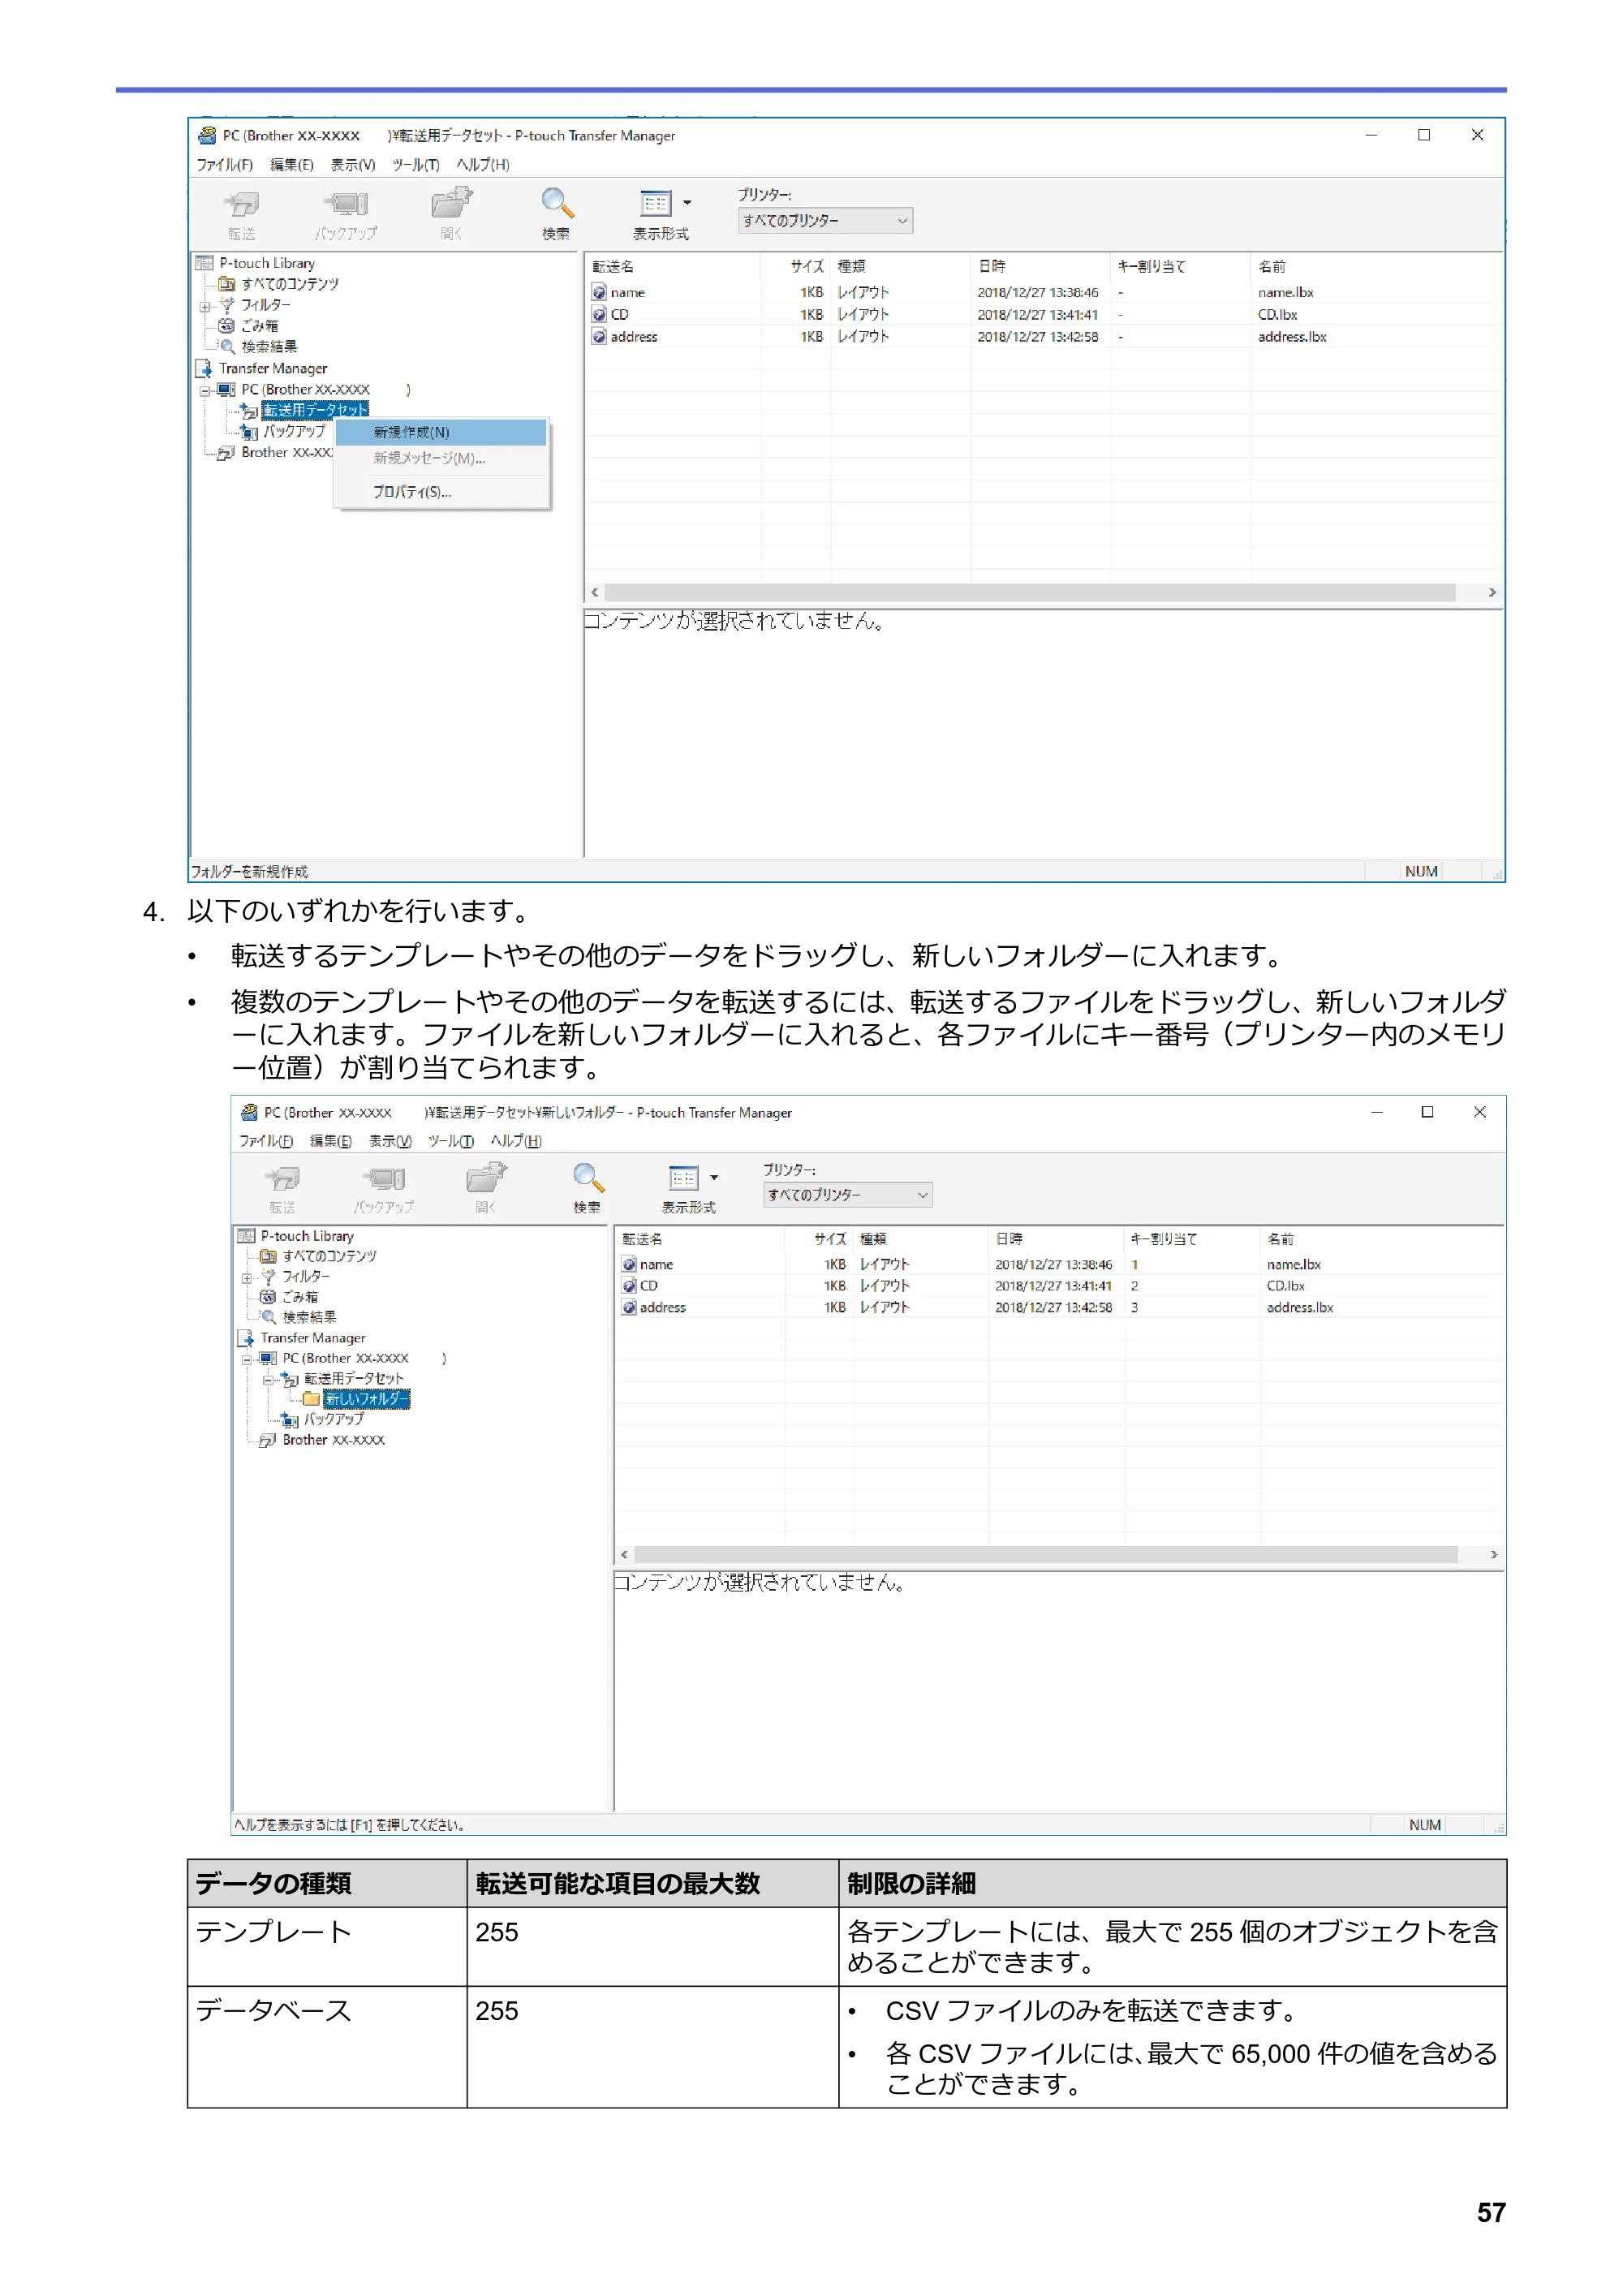1623x2296 pixels.
Task: Select the CD file row in lower window
Action: pos(1060,1286)
